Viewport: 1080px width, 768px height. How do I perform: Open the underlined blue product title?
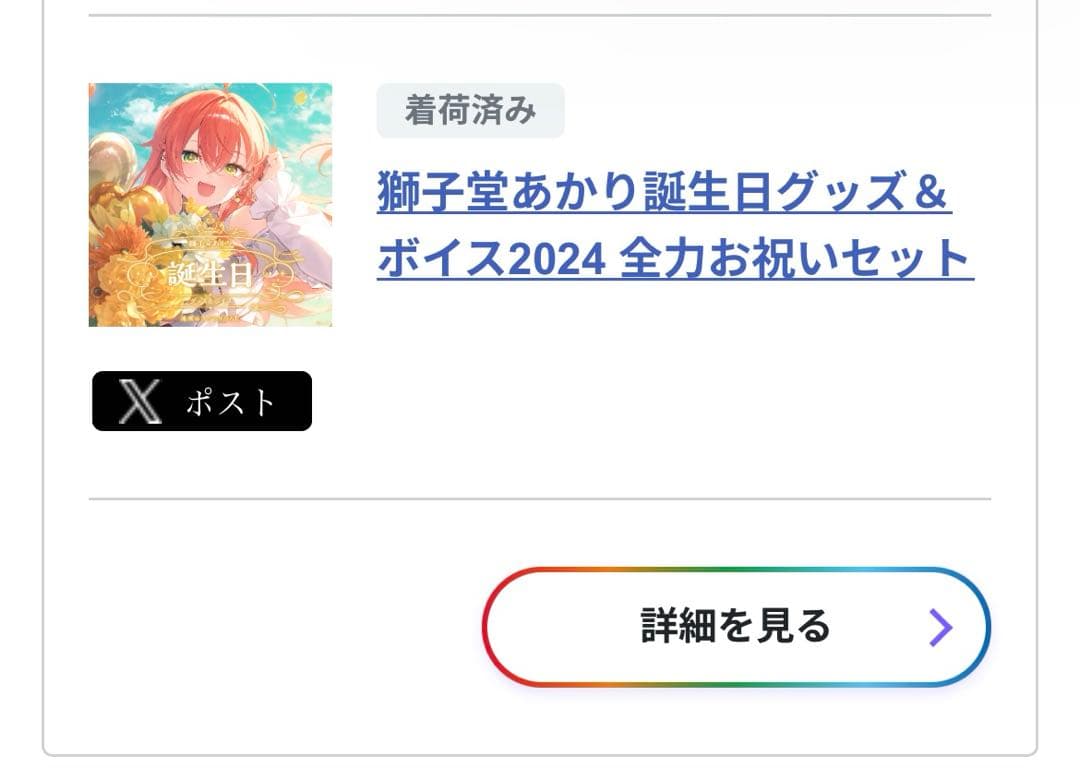[669, 230]
